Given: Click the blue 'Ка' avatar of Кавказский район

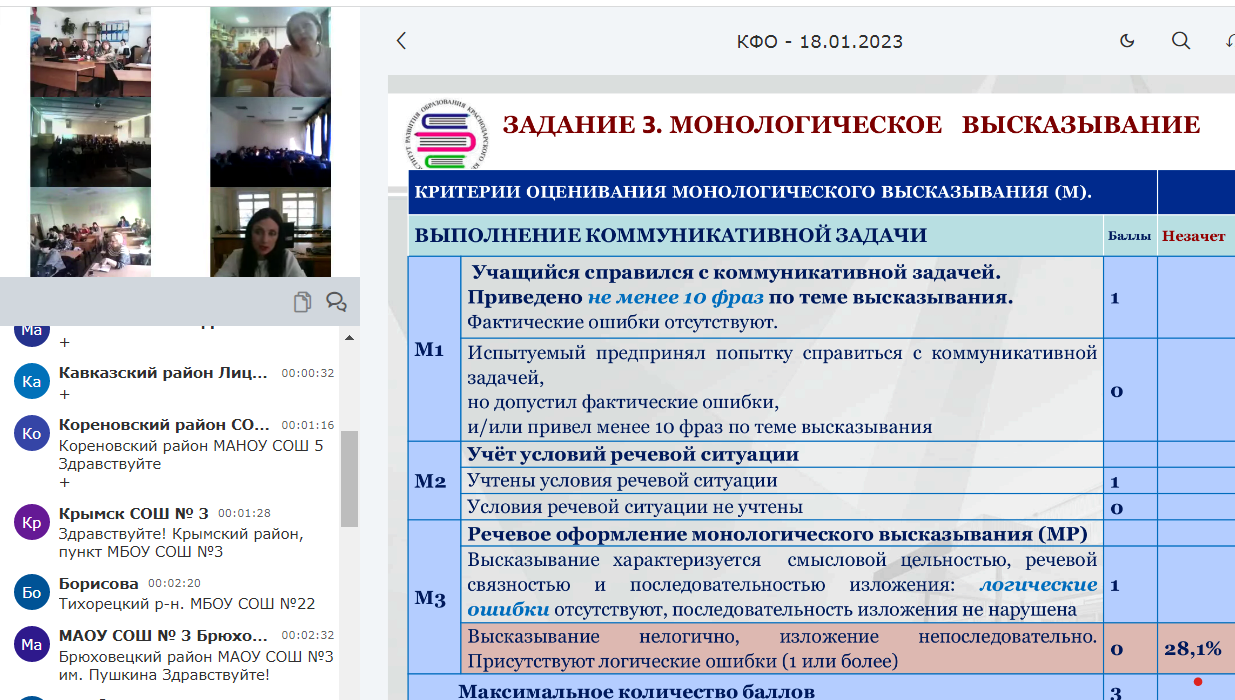Looking at the screenshot, I should 32,381.
